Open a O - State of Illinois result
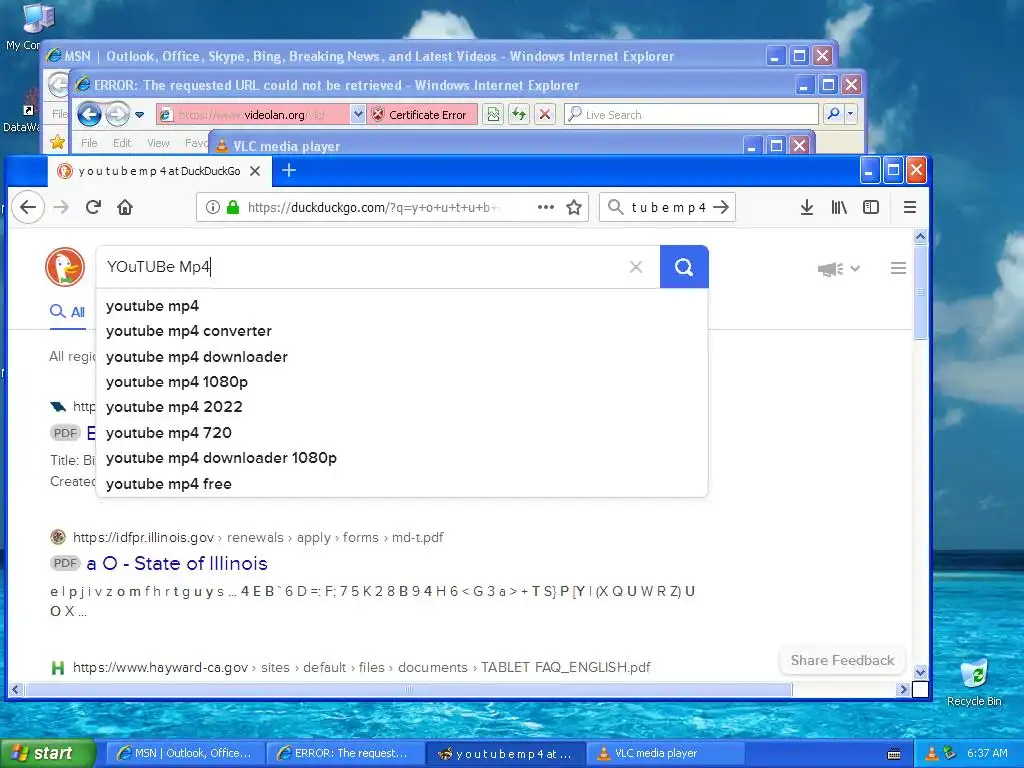Screen dimensions: 1024x768 177,564
